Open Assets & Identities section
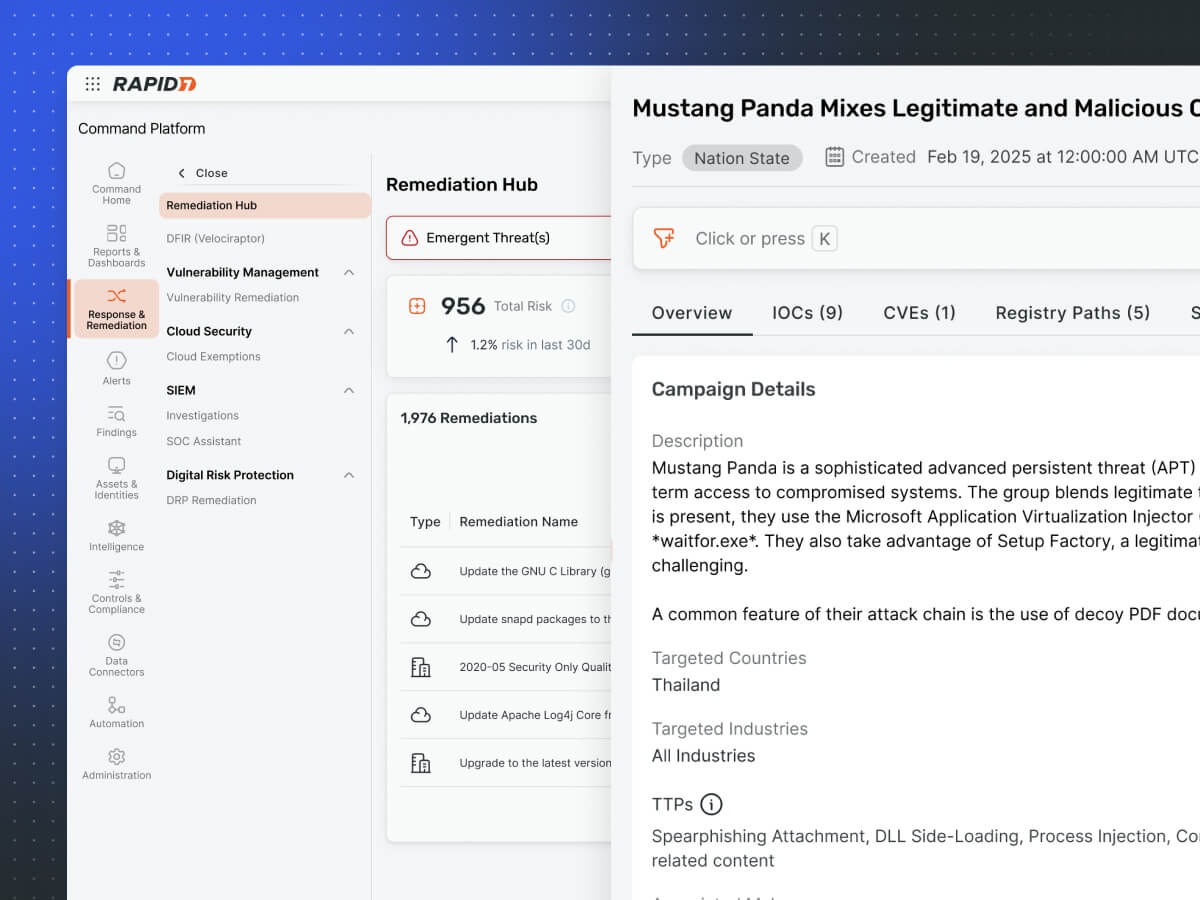 (117, 477)
